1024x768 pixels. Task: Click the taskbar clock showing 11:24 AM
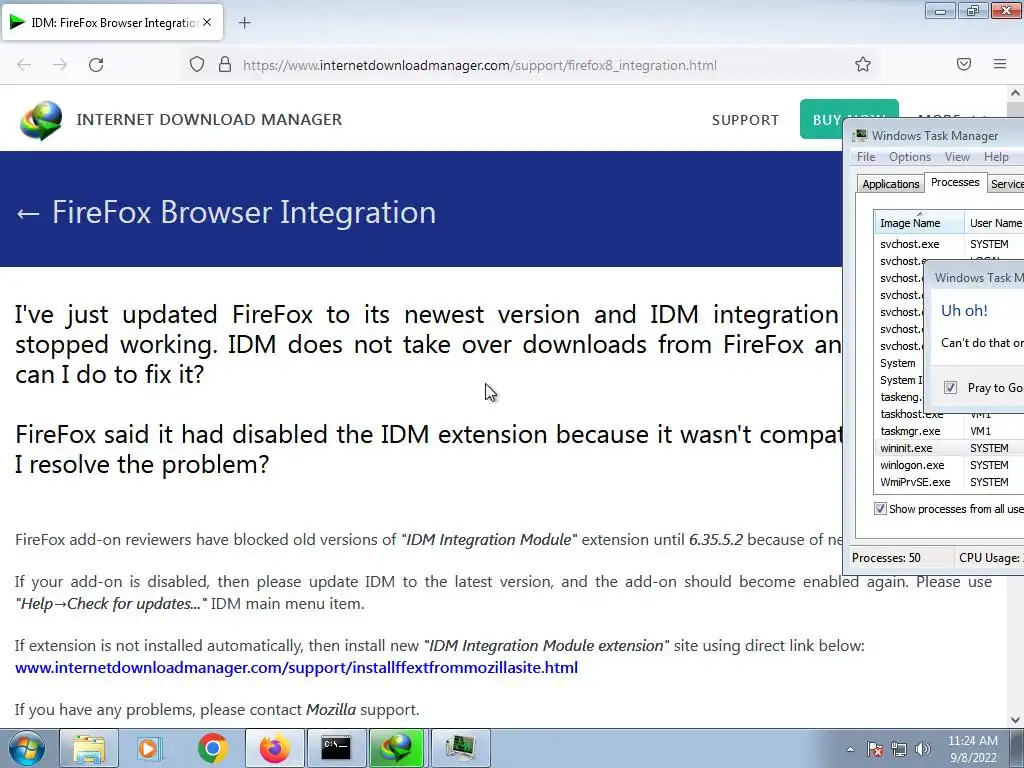[972, 741]
